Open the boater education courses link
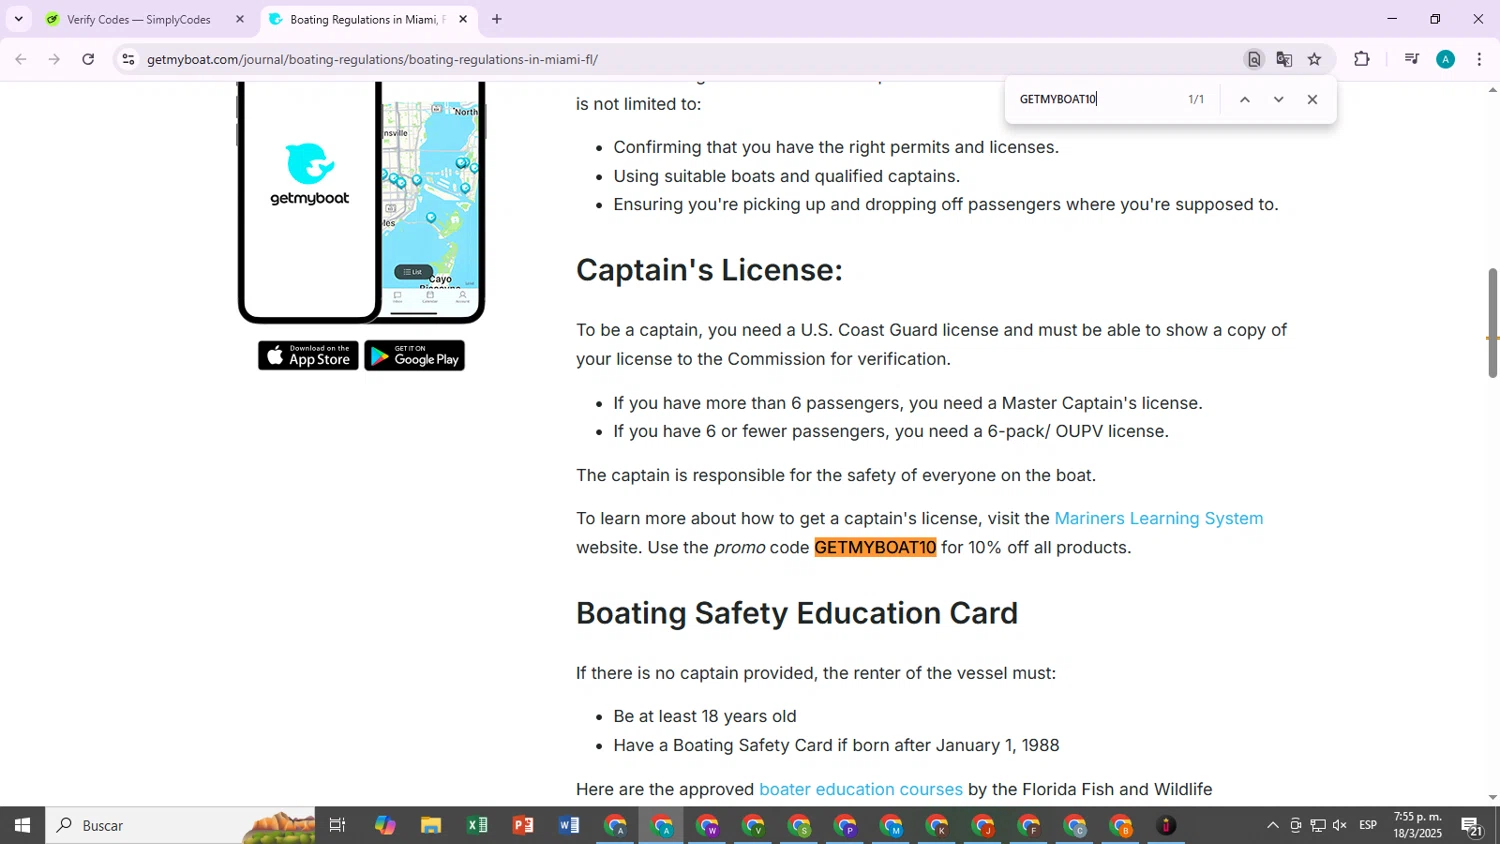1500x844 pixels. click(x=861, y=789)
